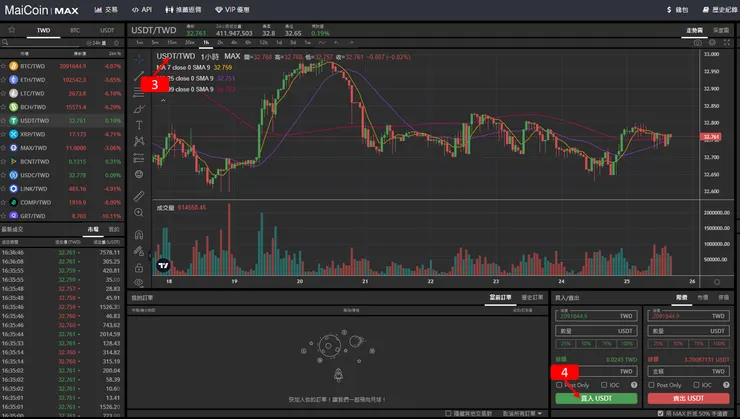Undo the last chart action

pos(337,42)
